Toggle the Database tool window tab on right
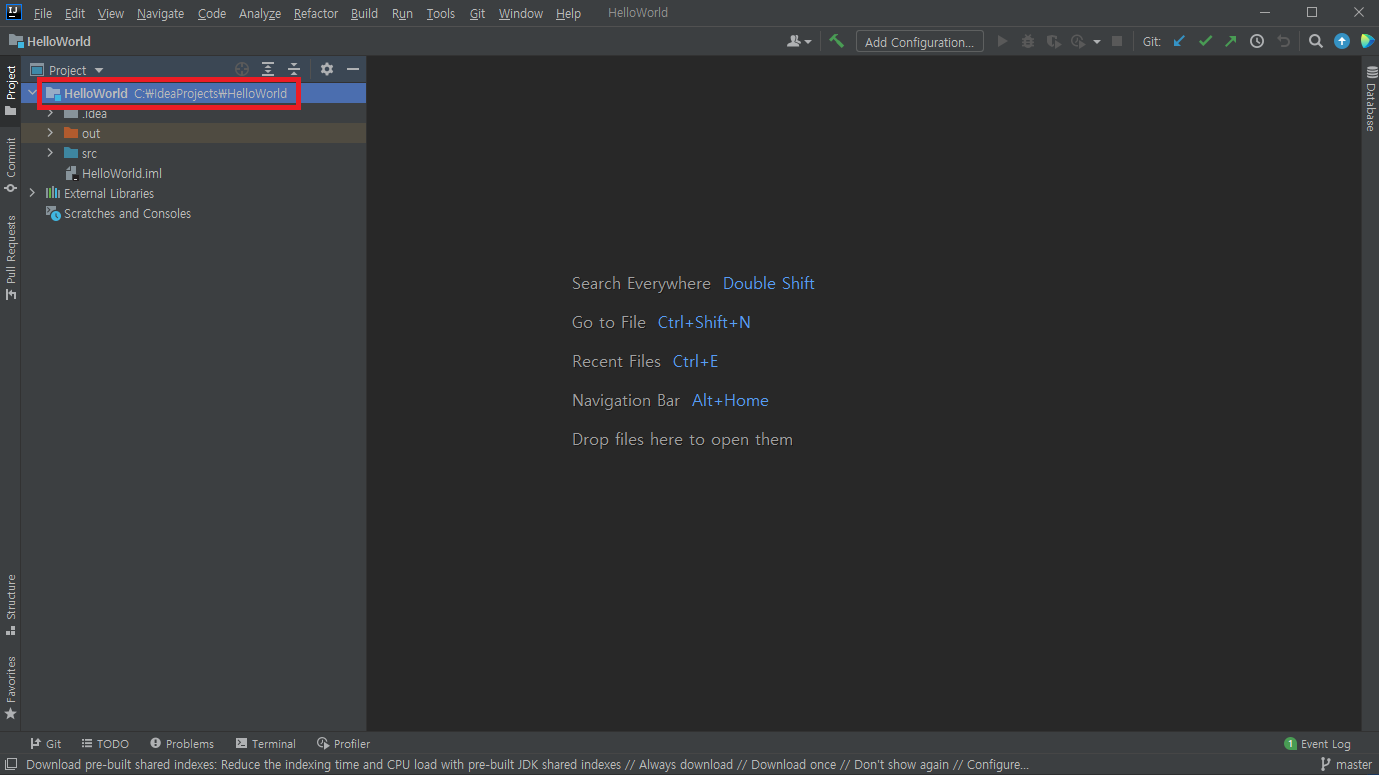1379x775 pixels. coord(1370,98)
